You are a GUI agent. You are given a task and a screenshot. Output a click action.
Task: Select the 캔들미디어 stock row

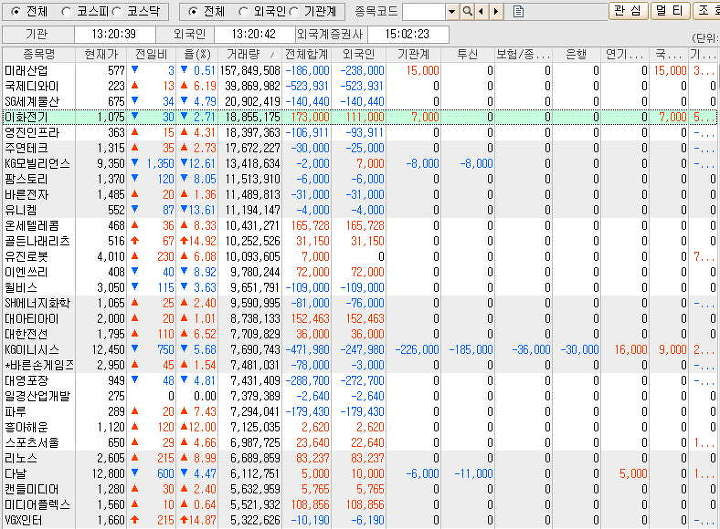pyautogui.click(x=360, y=489)
